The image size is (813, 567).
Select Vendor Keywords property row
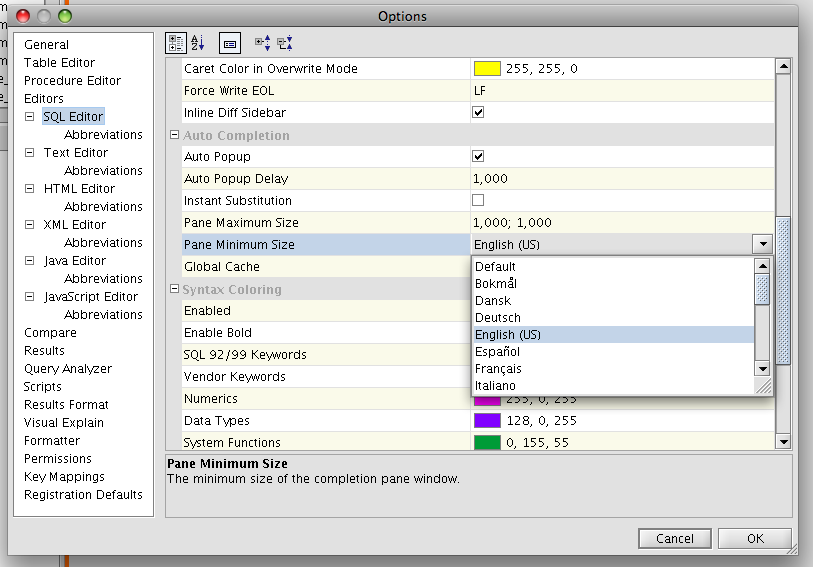[326, 377]
